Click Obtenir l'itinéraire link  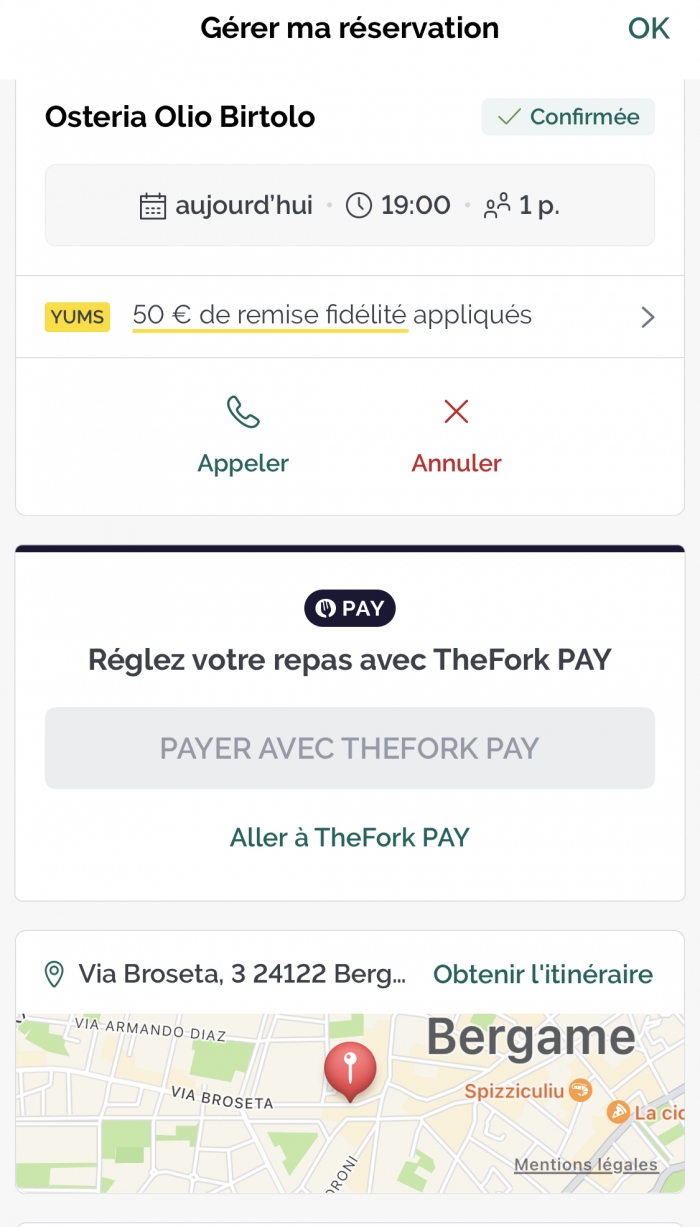click(x=543, y=974)
